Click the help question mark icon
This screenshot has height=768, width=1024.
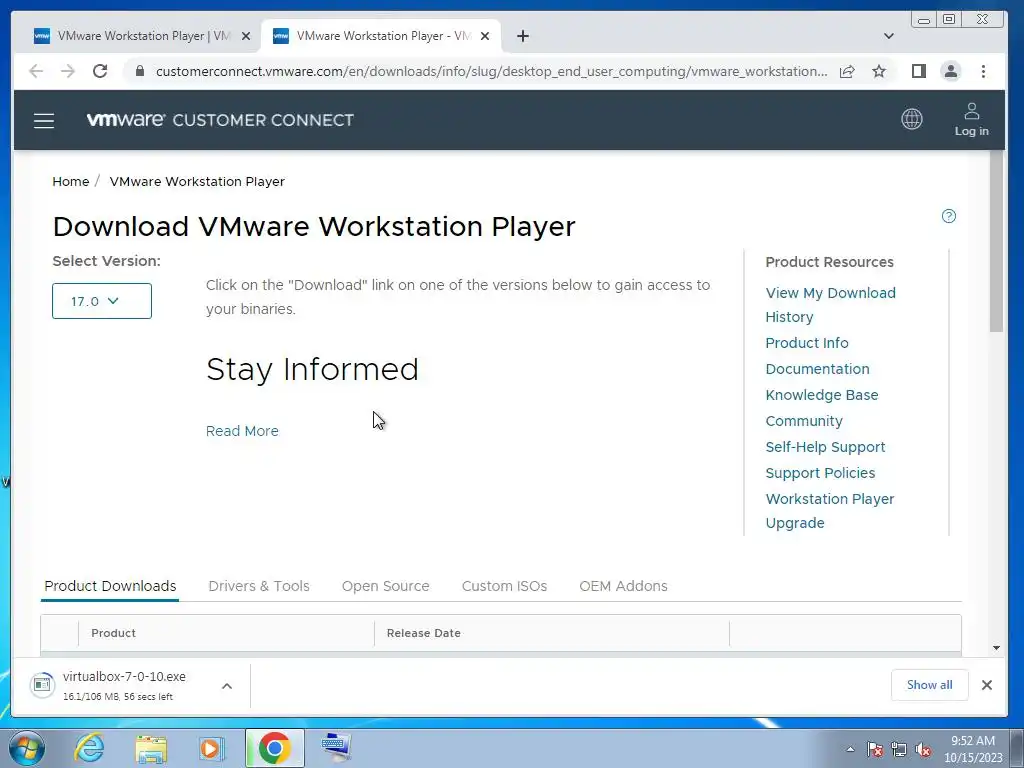click(949, 216)
